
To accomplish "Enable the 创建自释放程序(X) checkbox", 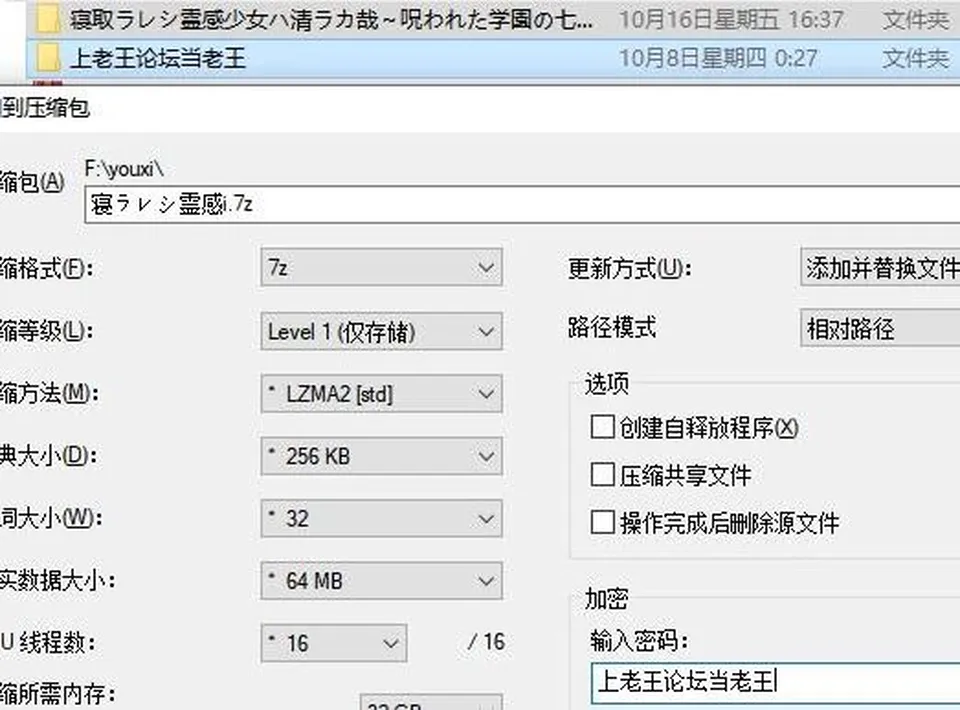I will tap(602, 427).
